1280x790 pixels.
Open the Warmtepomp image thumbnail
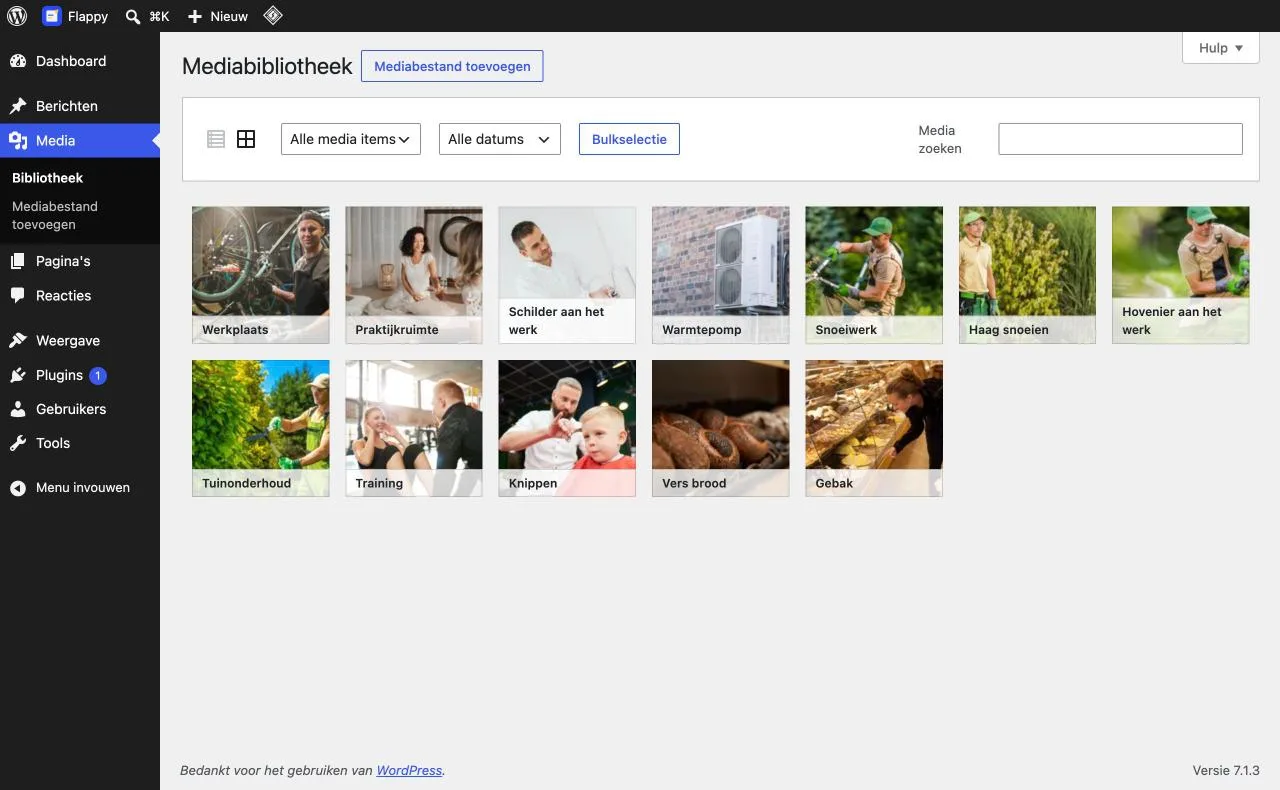pyautogui.click(x=720, y=275)
